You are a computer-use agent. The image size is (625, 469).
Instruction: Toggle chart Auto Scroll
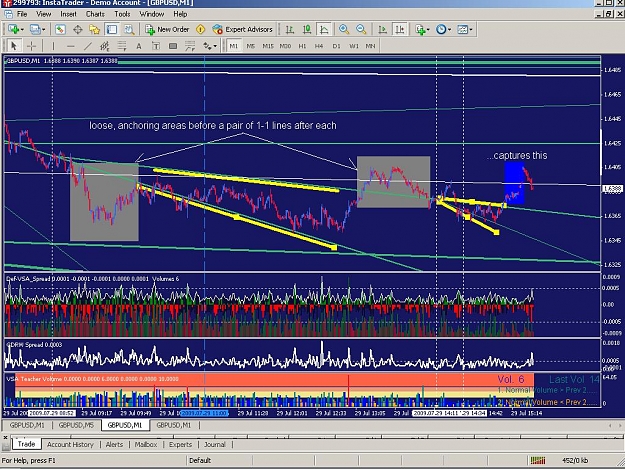coord(382,29)
